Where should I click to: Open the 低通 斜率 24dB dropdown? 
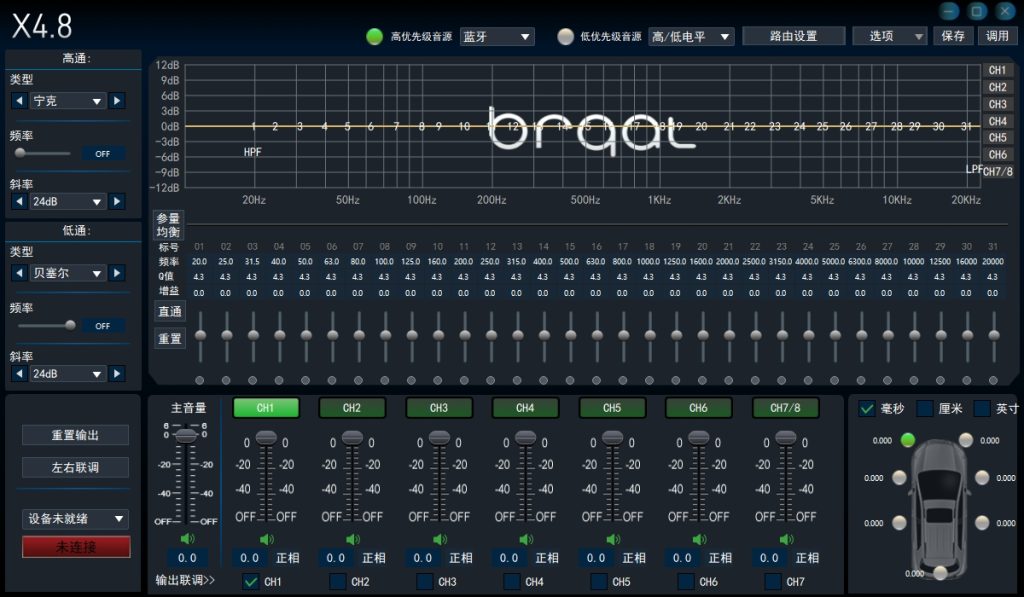(68, 374)
